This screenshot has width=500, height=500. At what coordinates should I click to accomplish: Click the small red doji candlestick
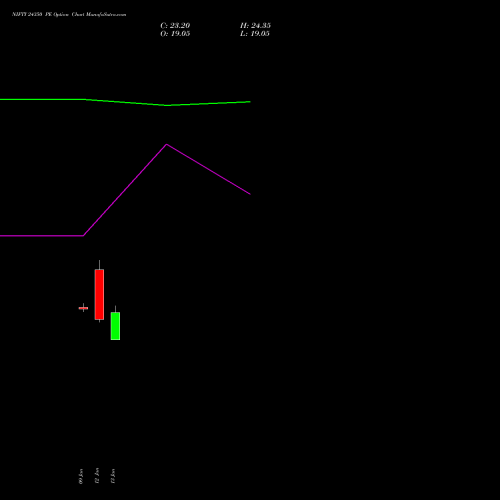tap(83, 308)
